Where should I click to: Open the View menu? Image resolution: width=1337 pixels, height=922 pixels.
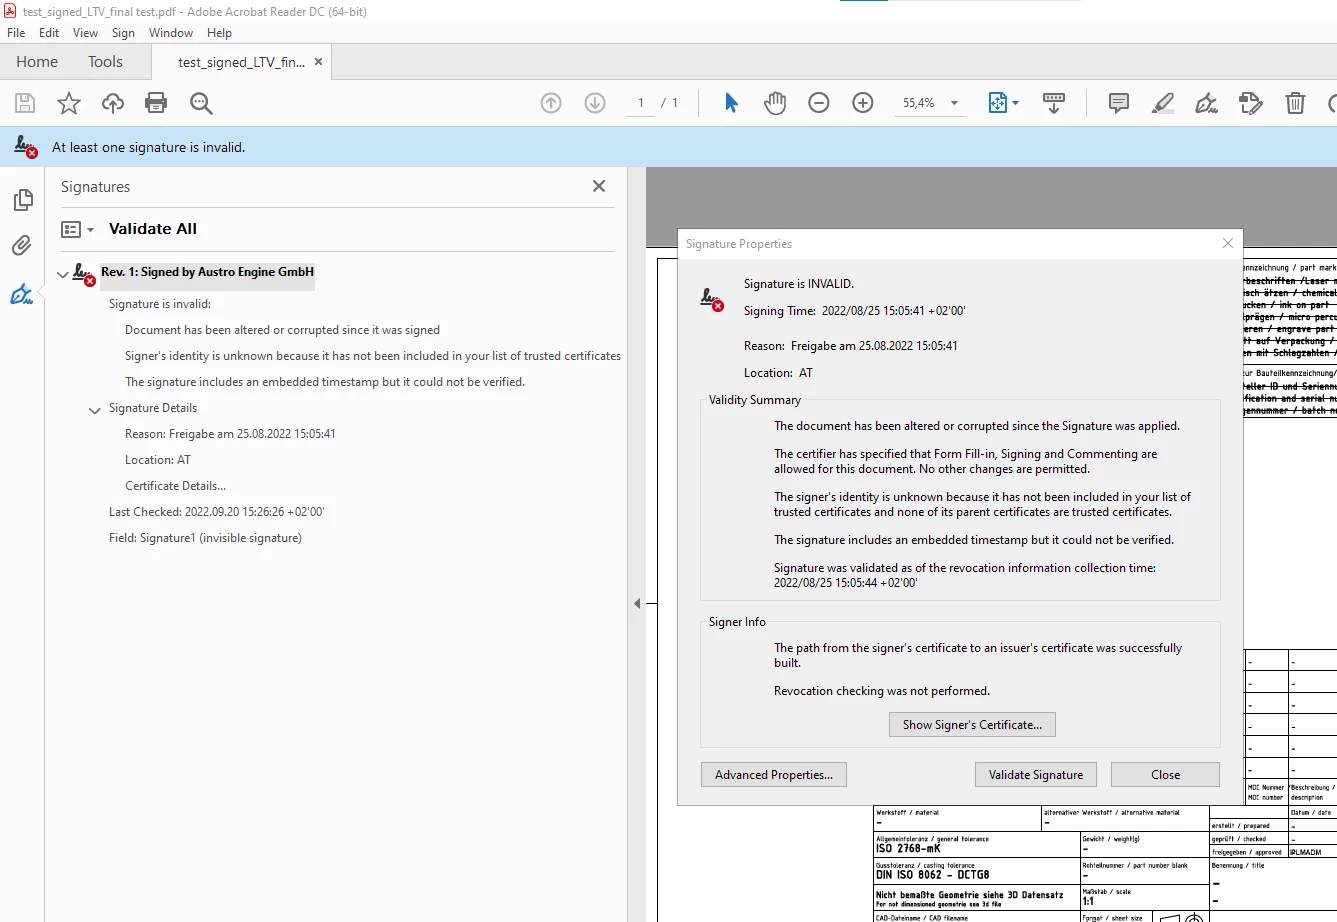tap(85, 33)
